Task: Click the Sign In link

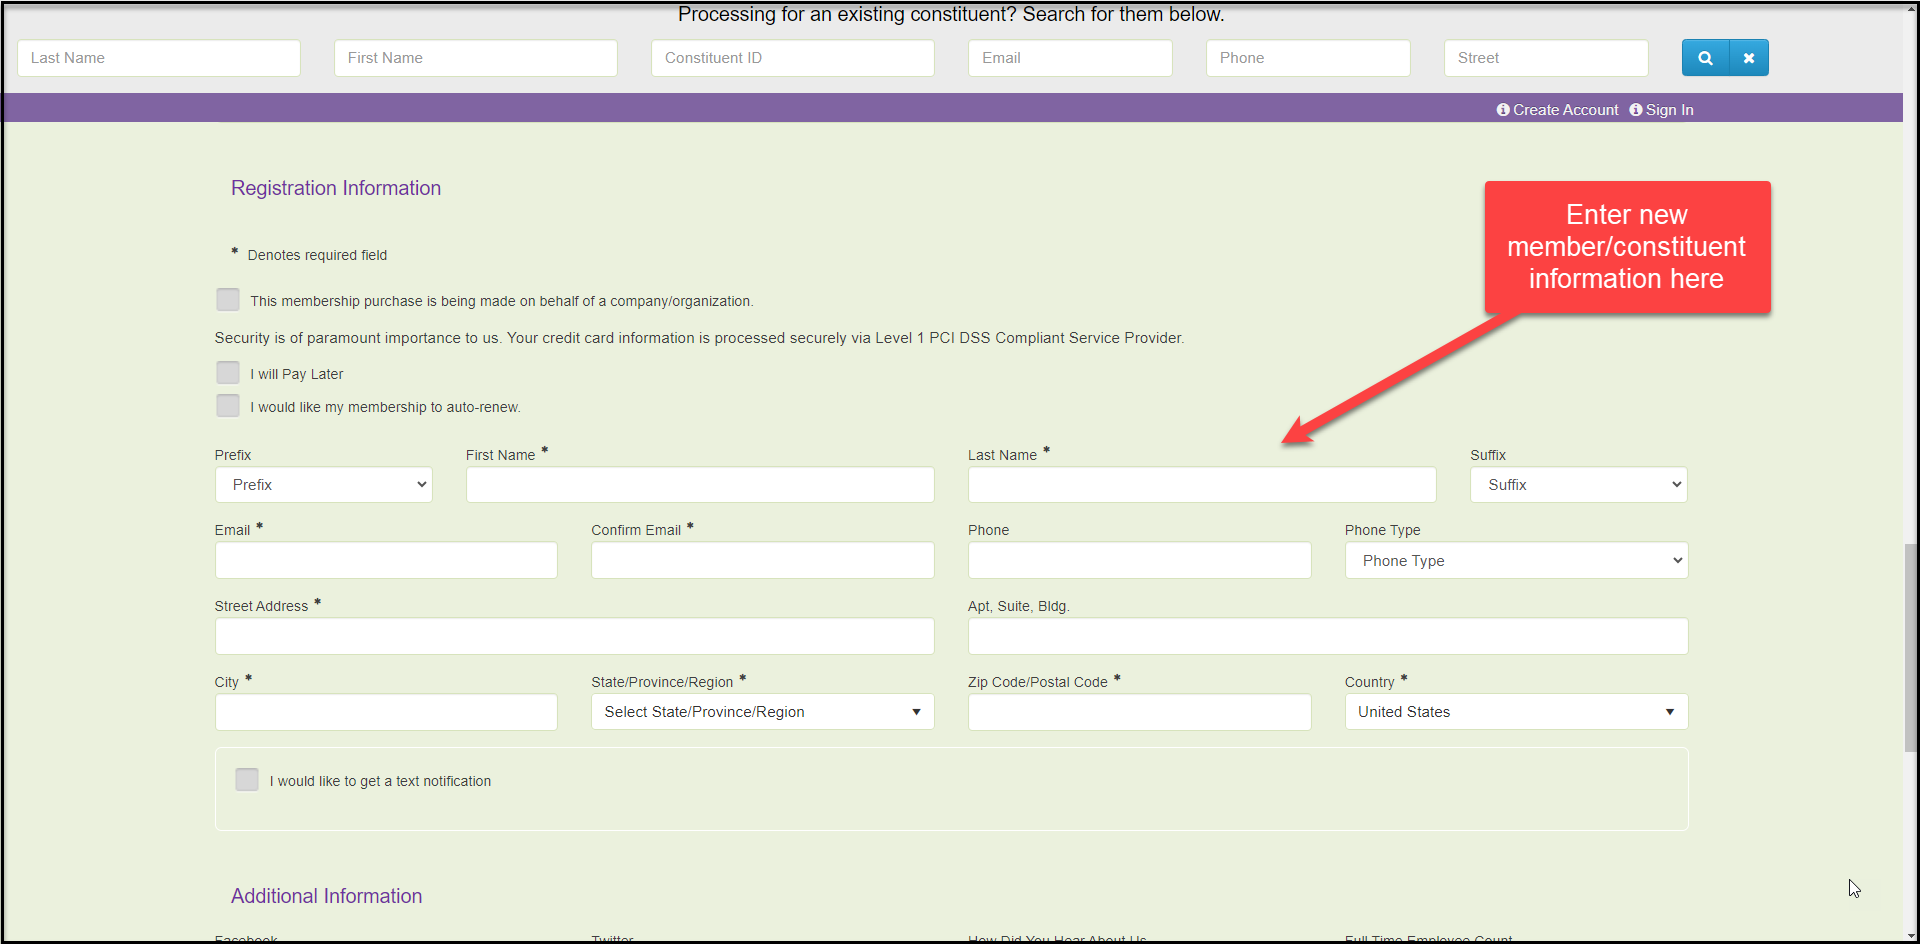Action: (x=1670, y=110)
